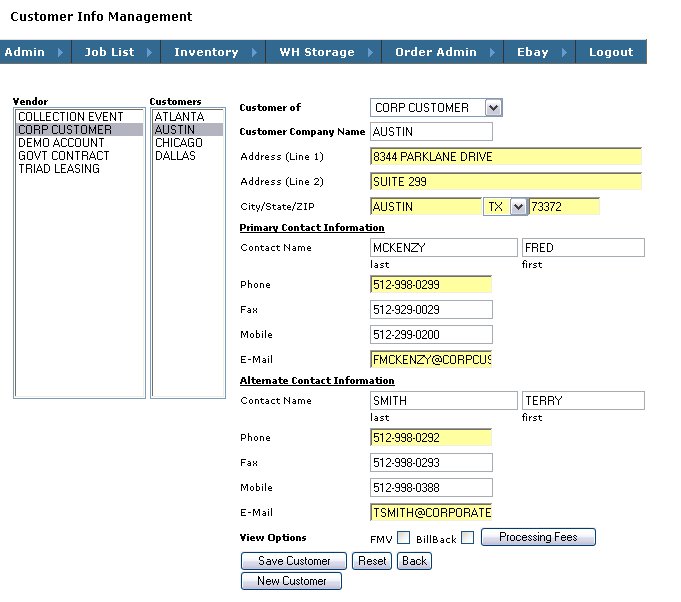Screen dimensions: 681x602
Task: Enable the FMV checkbox
Action: coord(403,538)
